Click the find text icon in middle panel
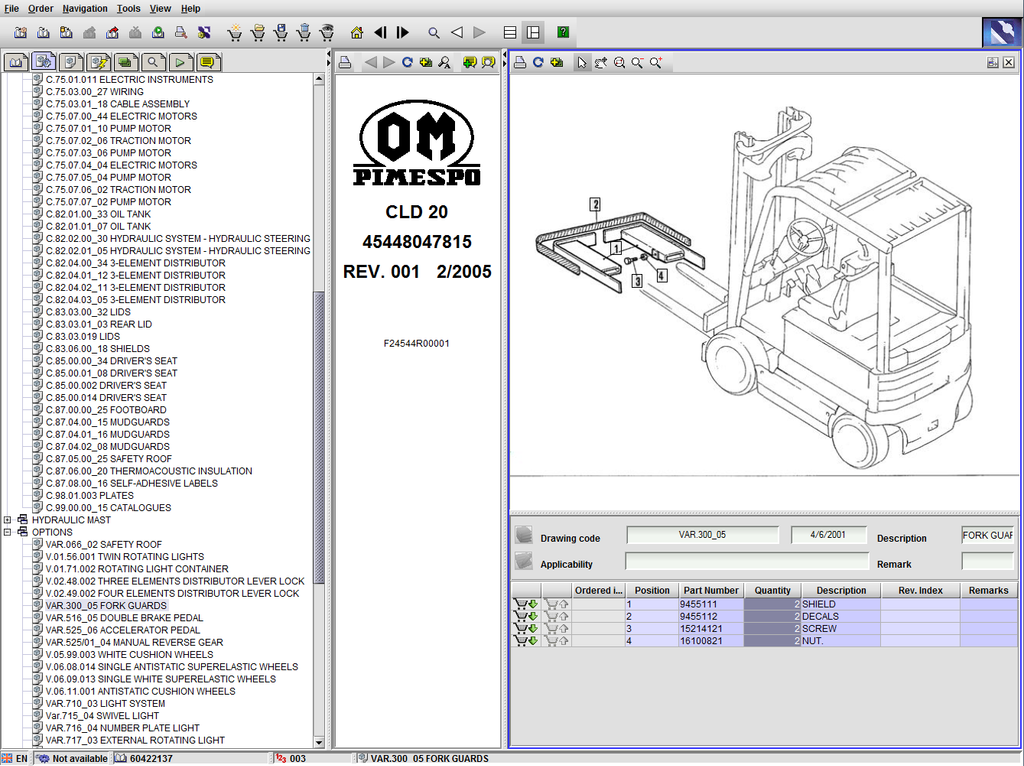This screenshot has width=1024, height=766. 444,63
